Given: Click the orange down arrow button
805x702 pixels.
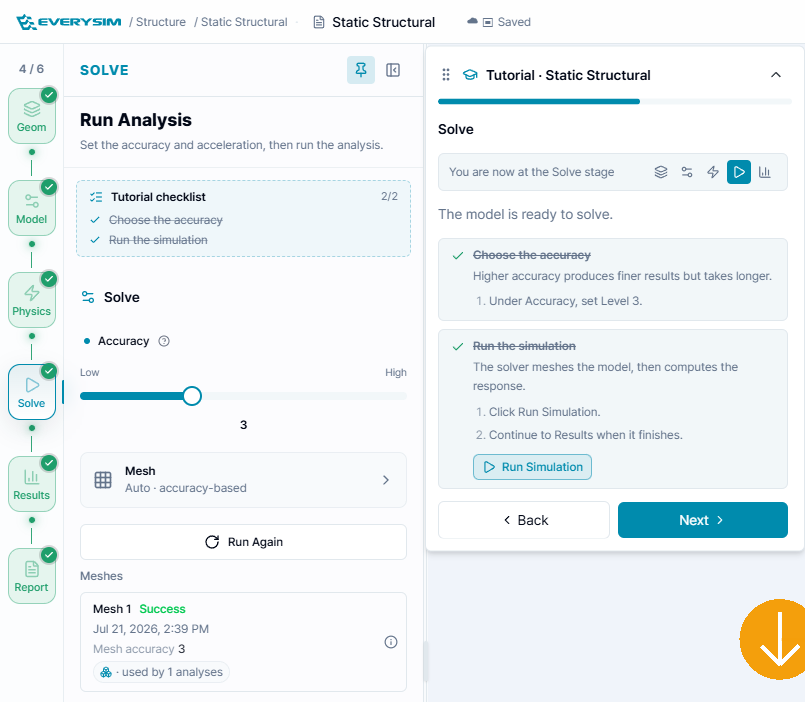Looking at the screenshot, I should [774, 639].
